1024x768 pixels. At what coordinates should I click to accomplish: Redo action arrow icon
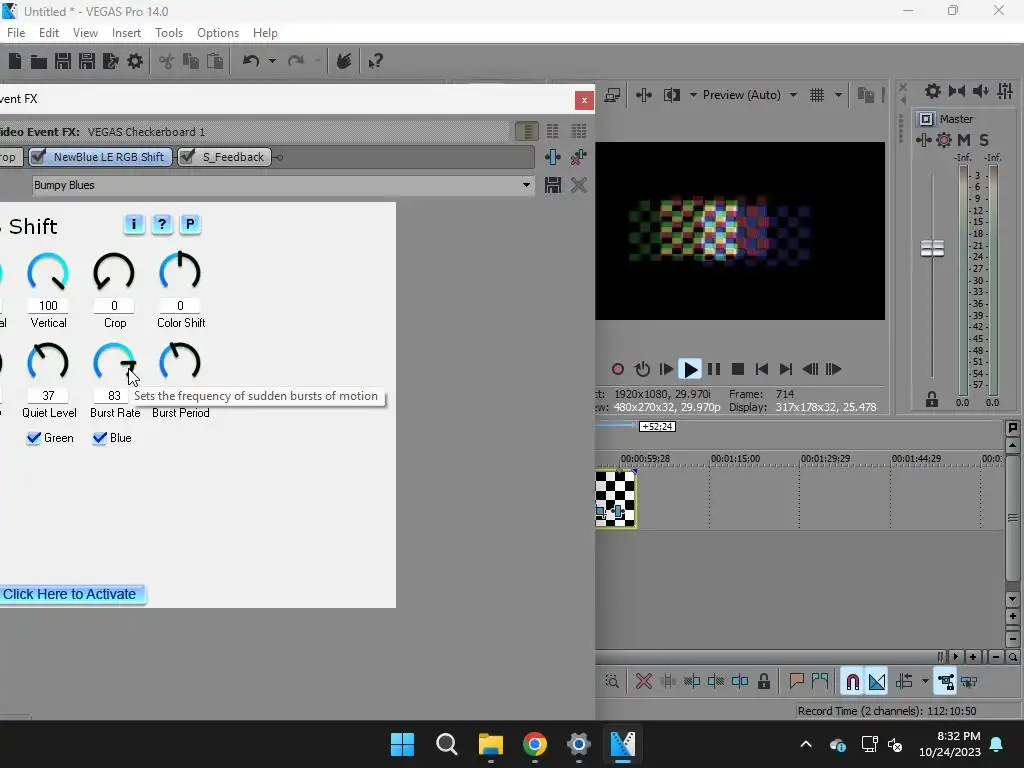(296, 61)
